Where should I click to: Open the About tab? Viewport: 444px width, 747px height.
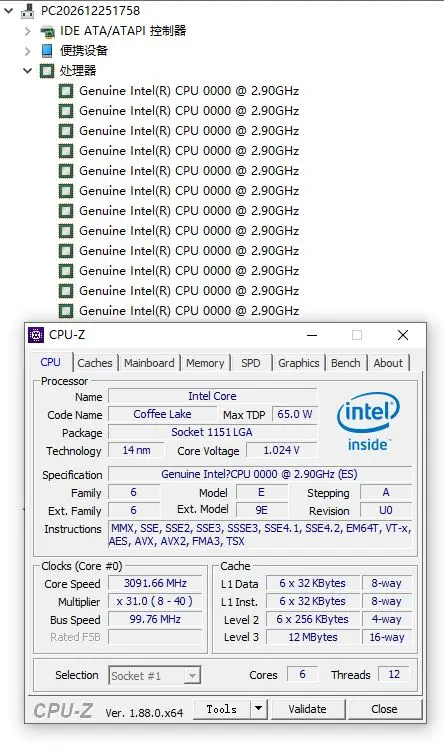pos(388,363)
